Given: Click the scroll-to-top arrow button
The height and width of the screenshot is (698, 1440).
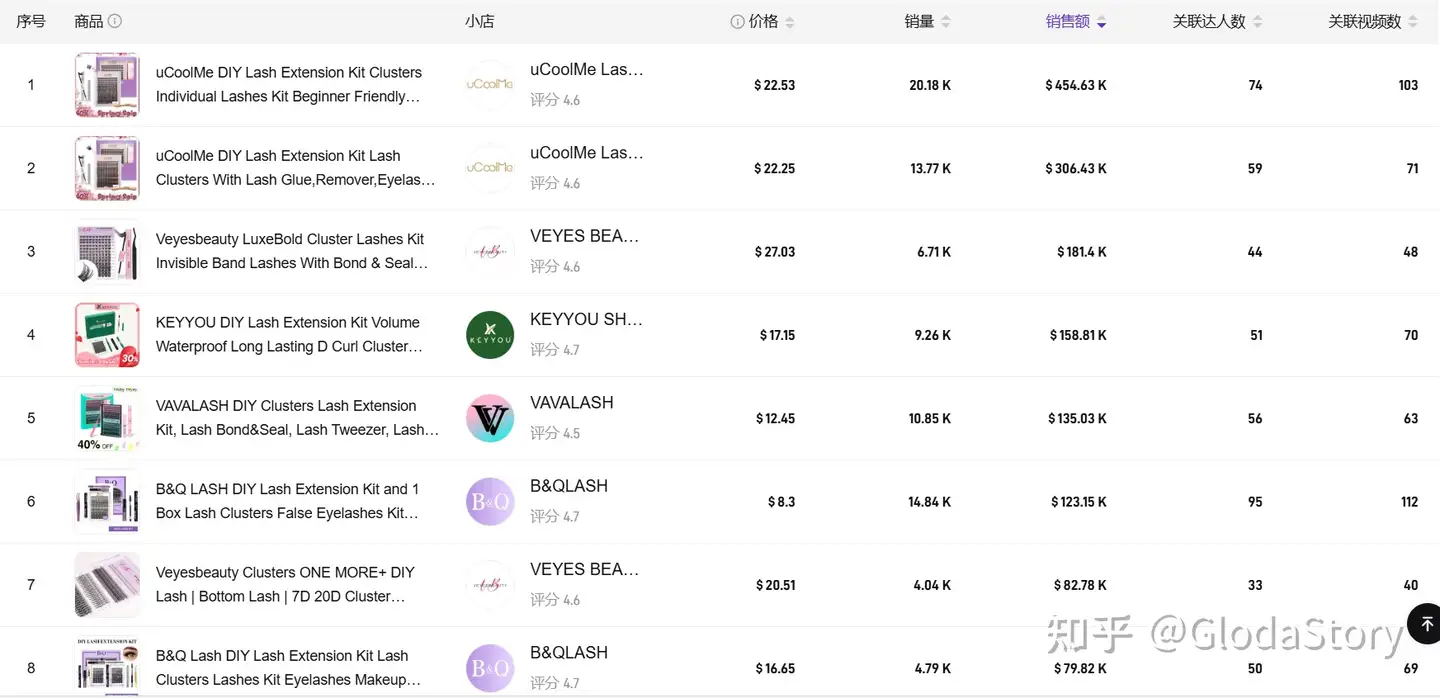Looking at the screenshot, I should (1425, 623).
